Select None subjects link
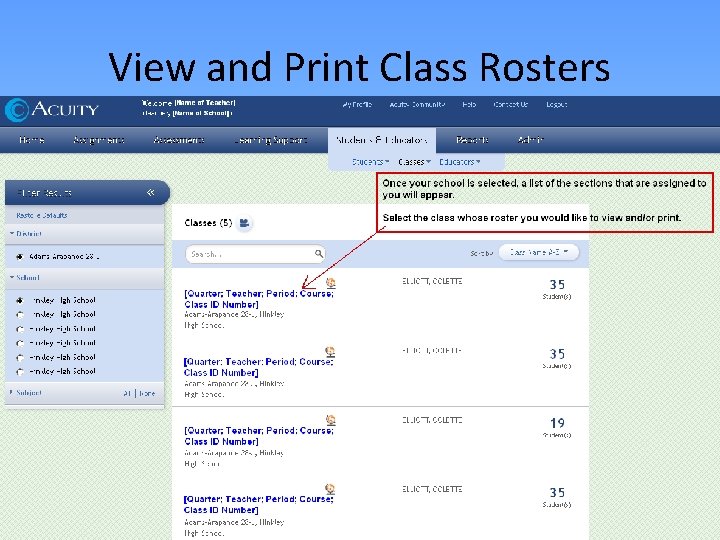 pos(147,394)
